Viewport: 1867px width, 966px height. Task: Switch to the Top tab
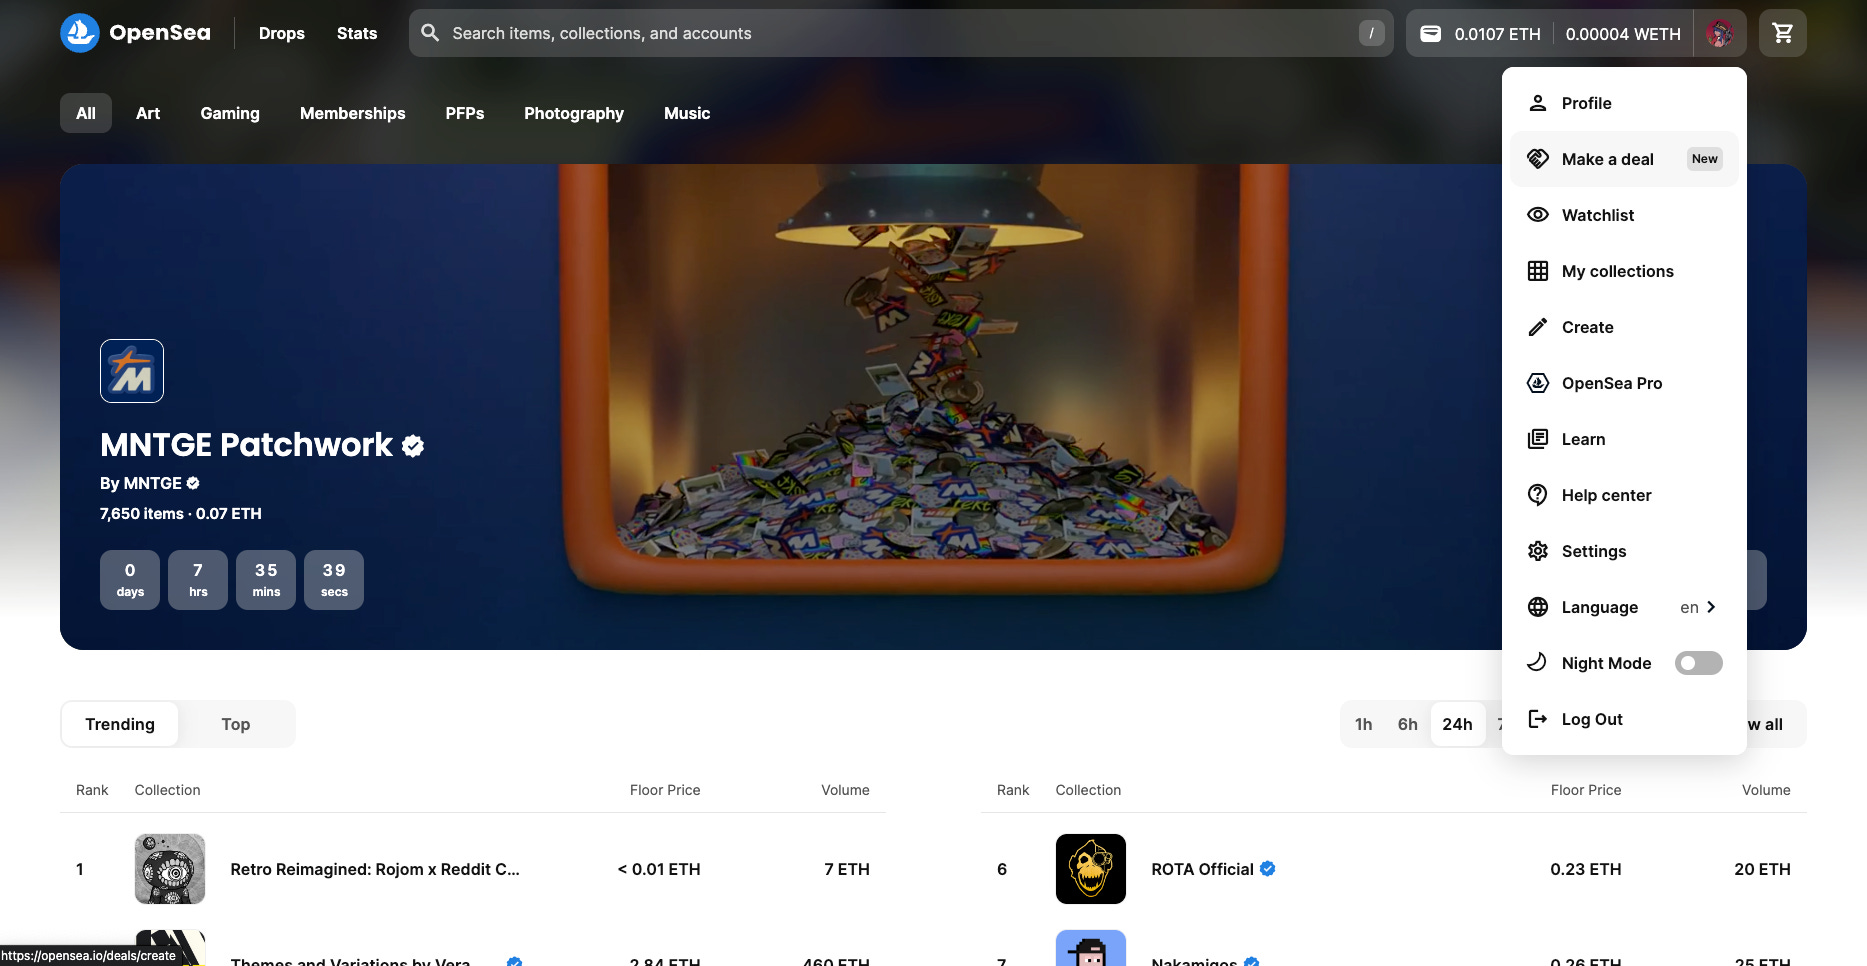click(x=236, y=724)
